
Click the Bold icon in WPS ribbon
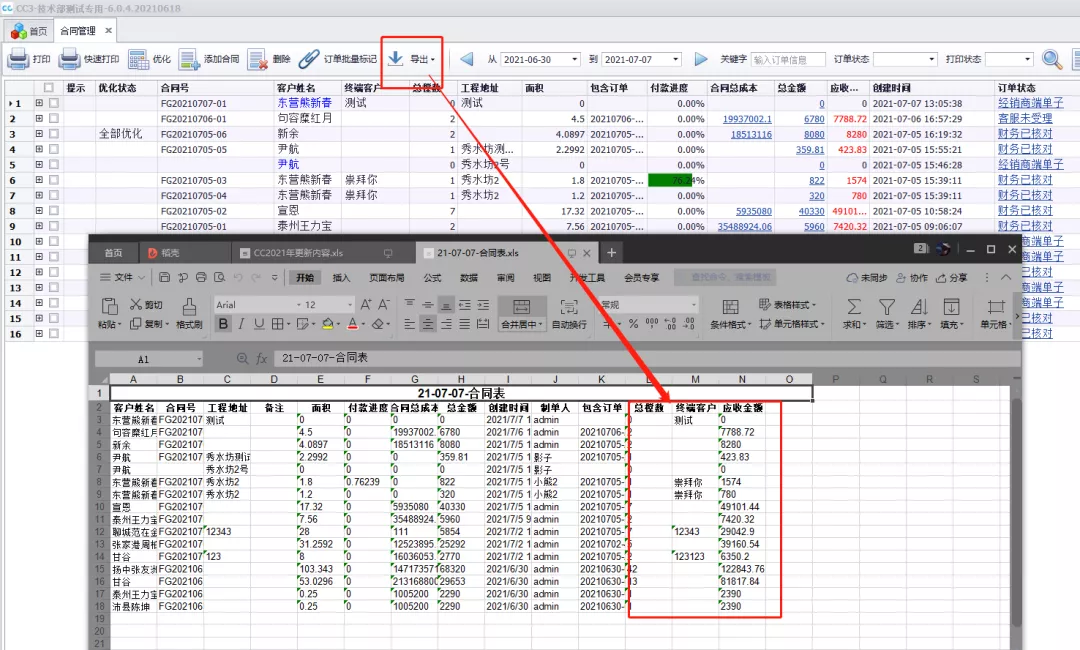point(223,324)
